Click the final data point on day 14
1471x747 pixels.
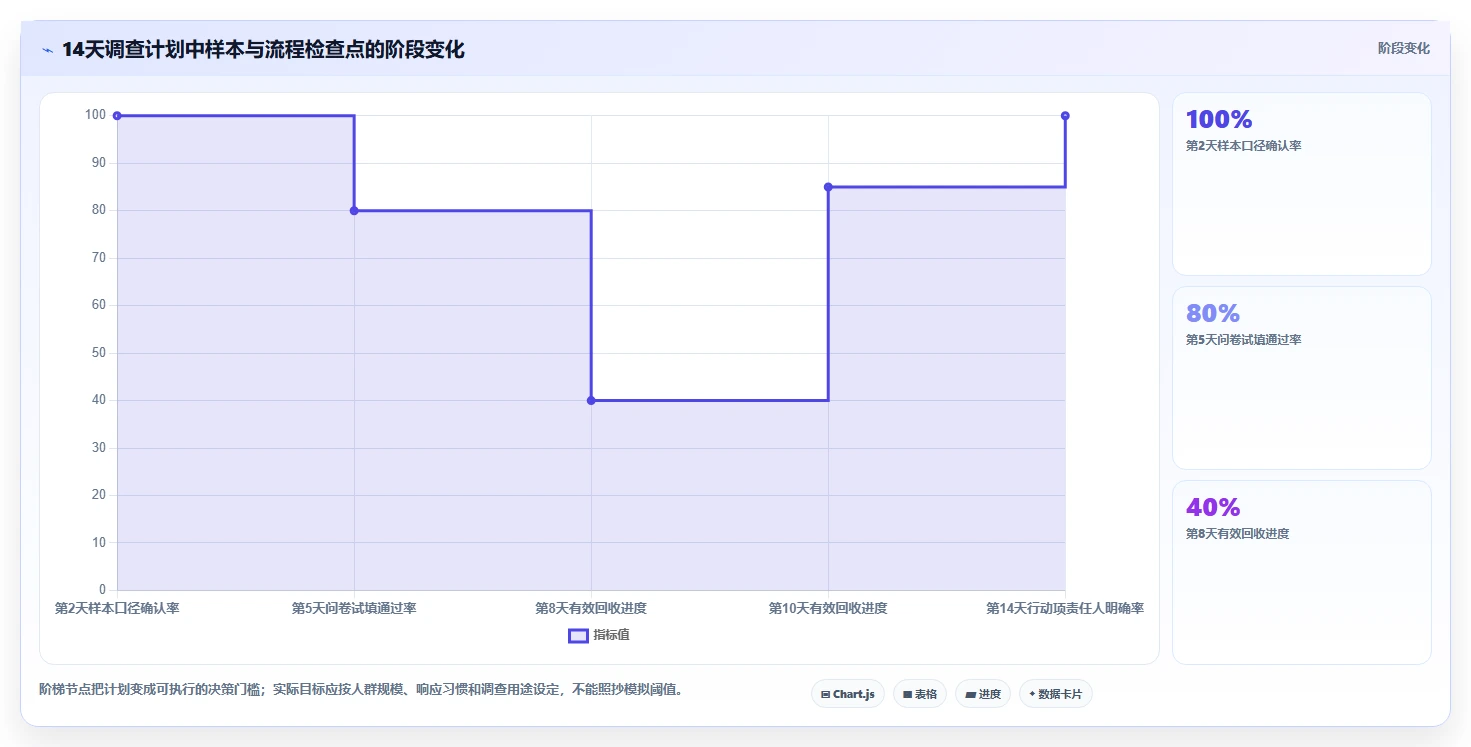coord(1065,116)
